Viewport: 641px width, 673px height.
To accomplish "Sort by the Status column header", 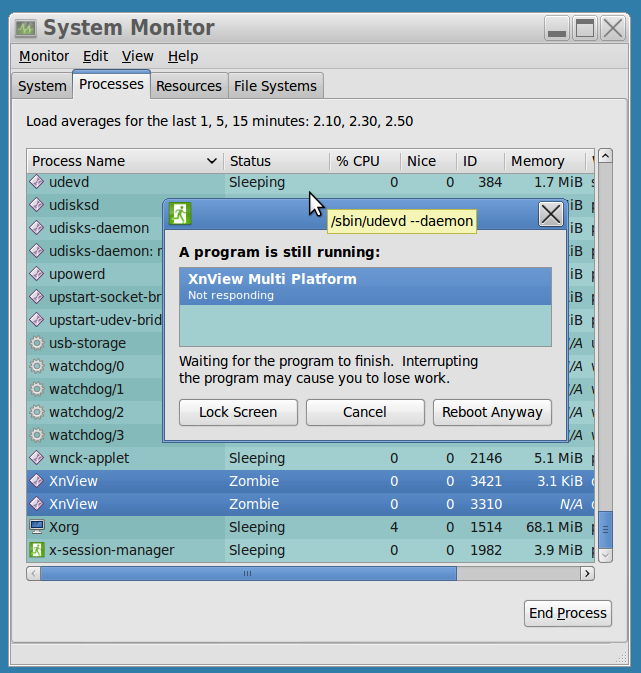I will [276, 161].
